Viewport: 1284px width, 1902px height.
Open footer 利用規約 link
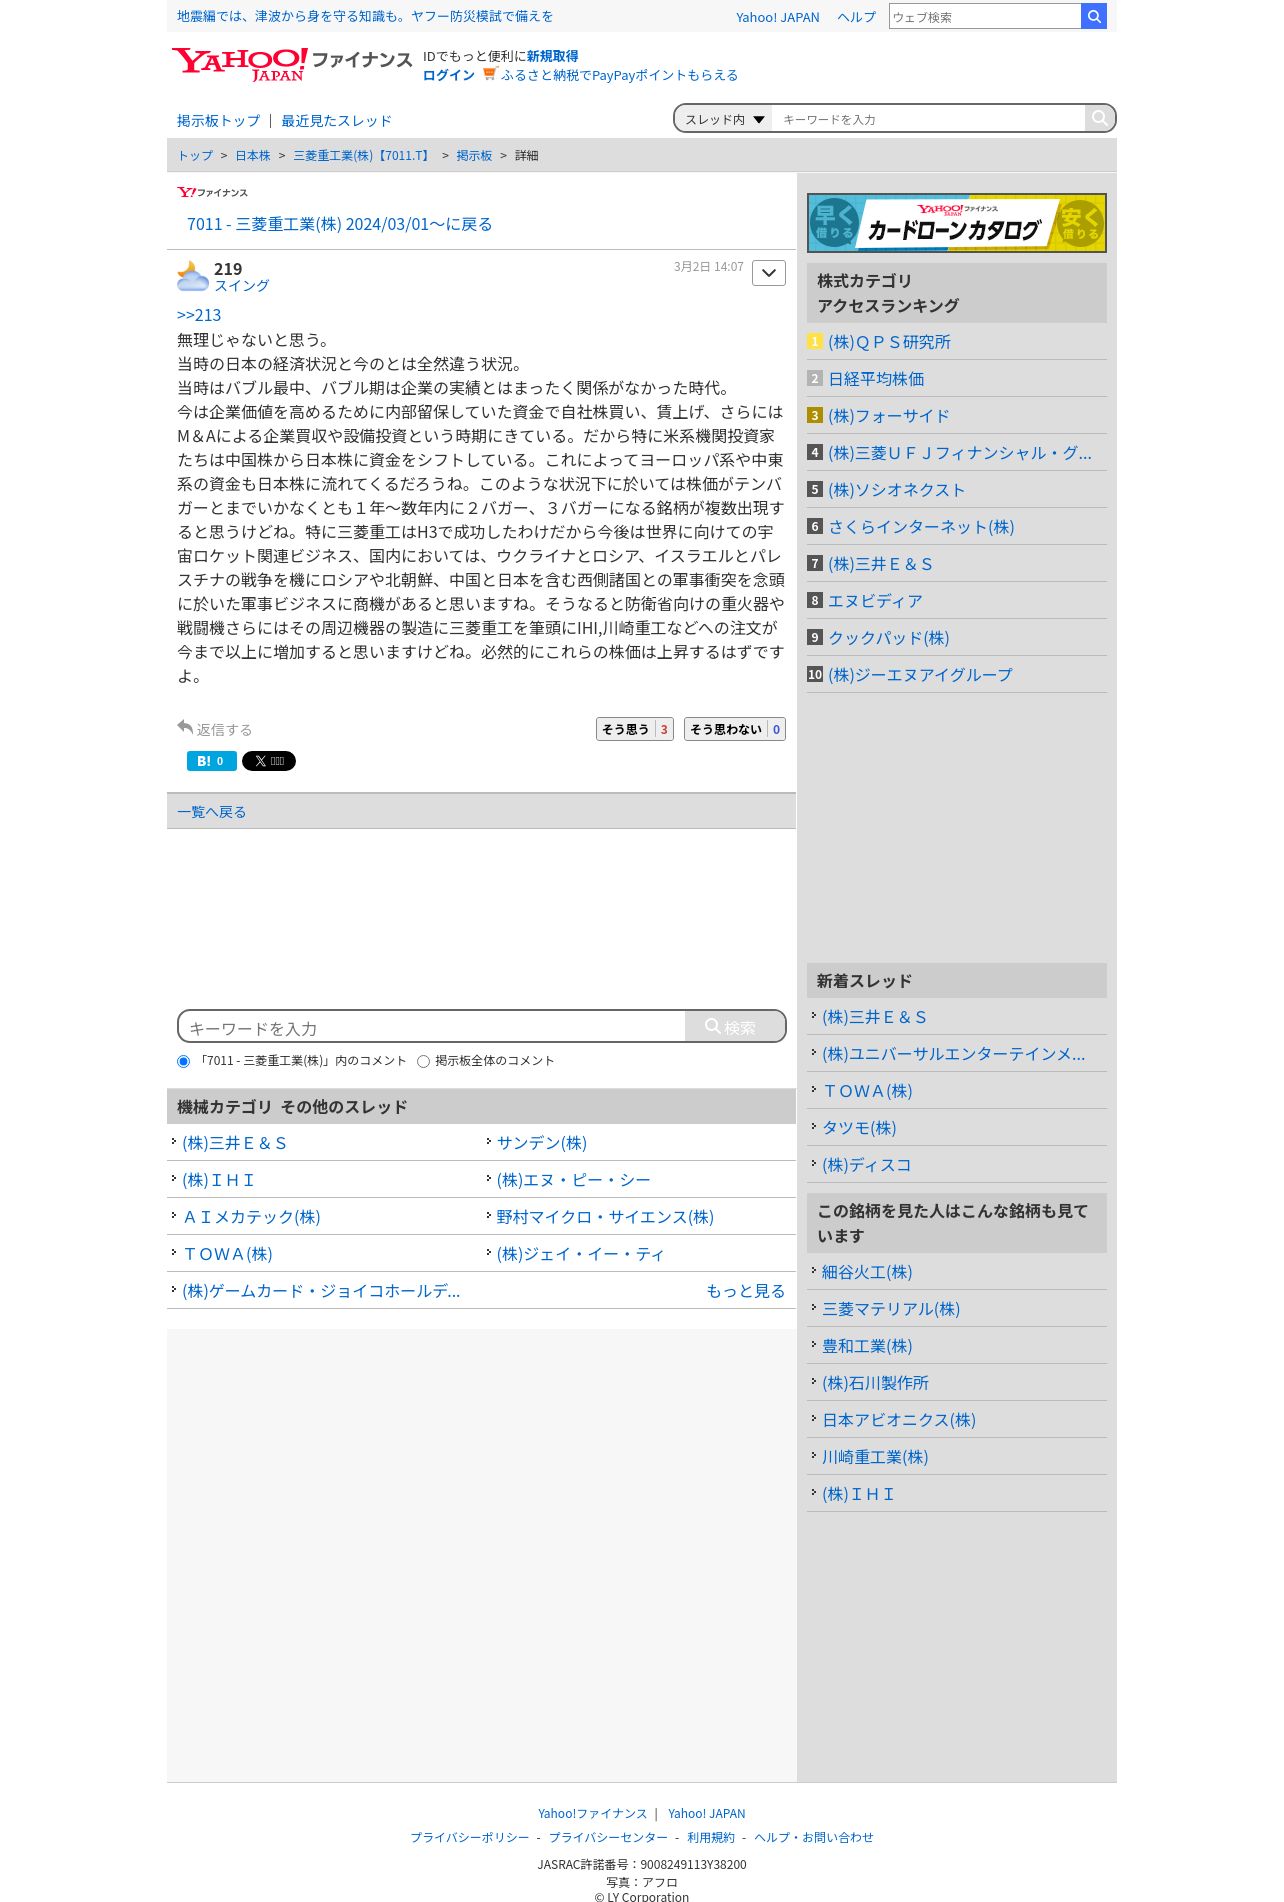click(x=711, y=1837)
